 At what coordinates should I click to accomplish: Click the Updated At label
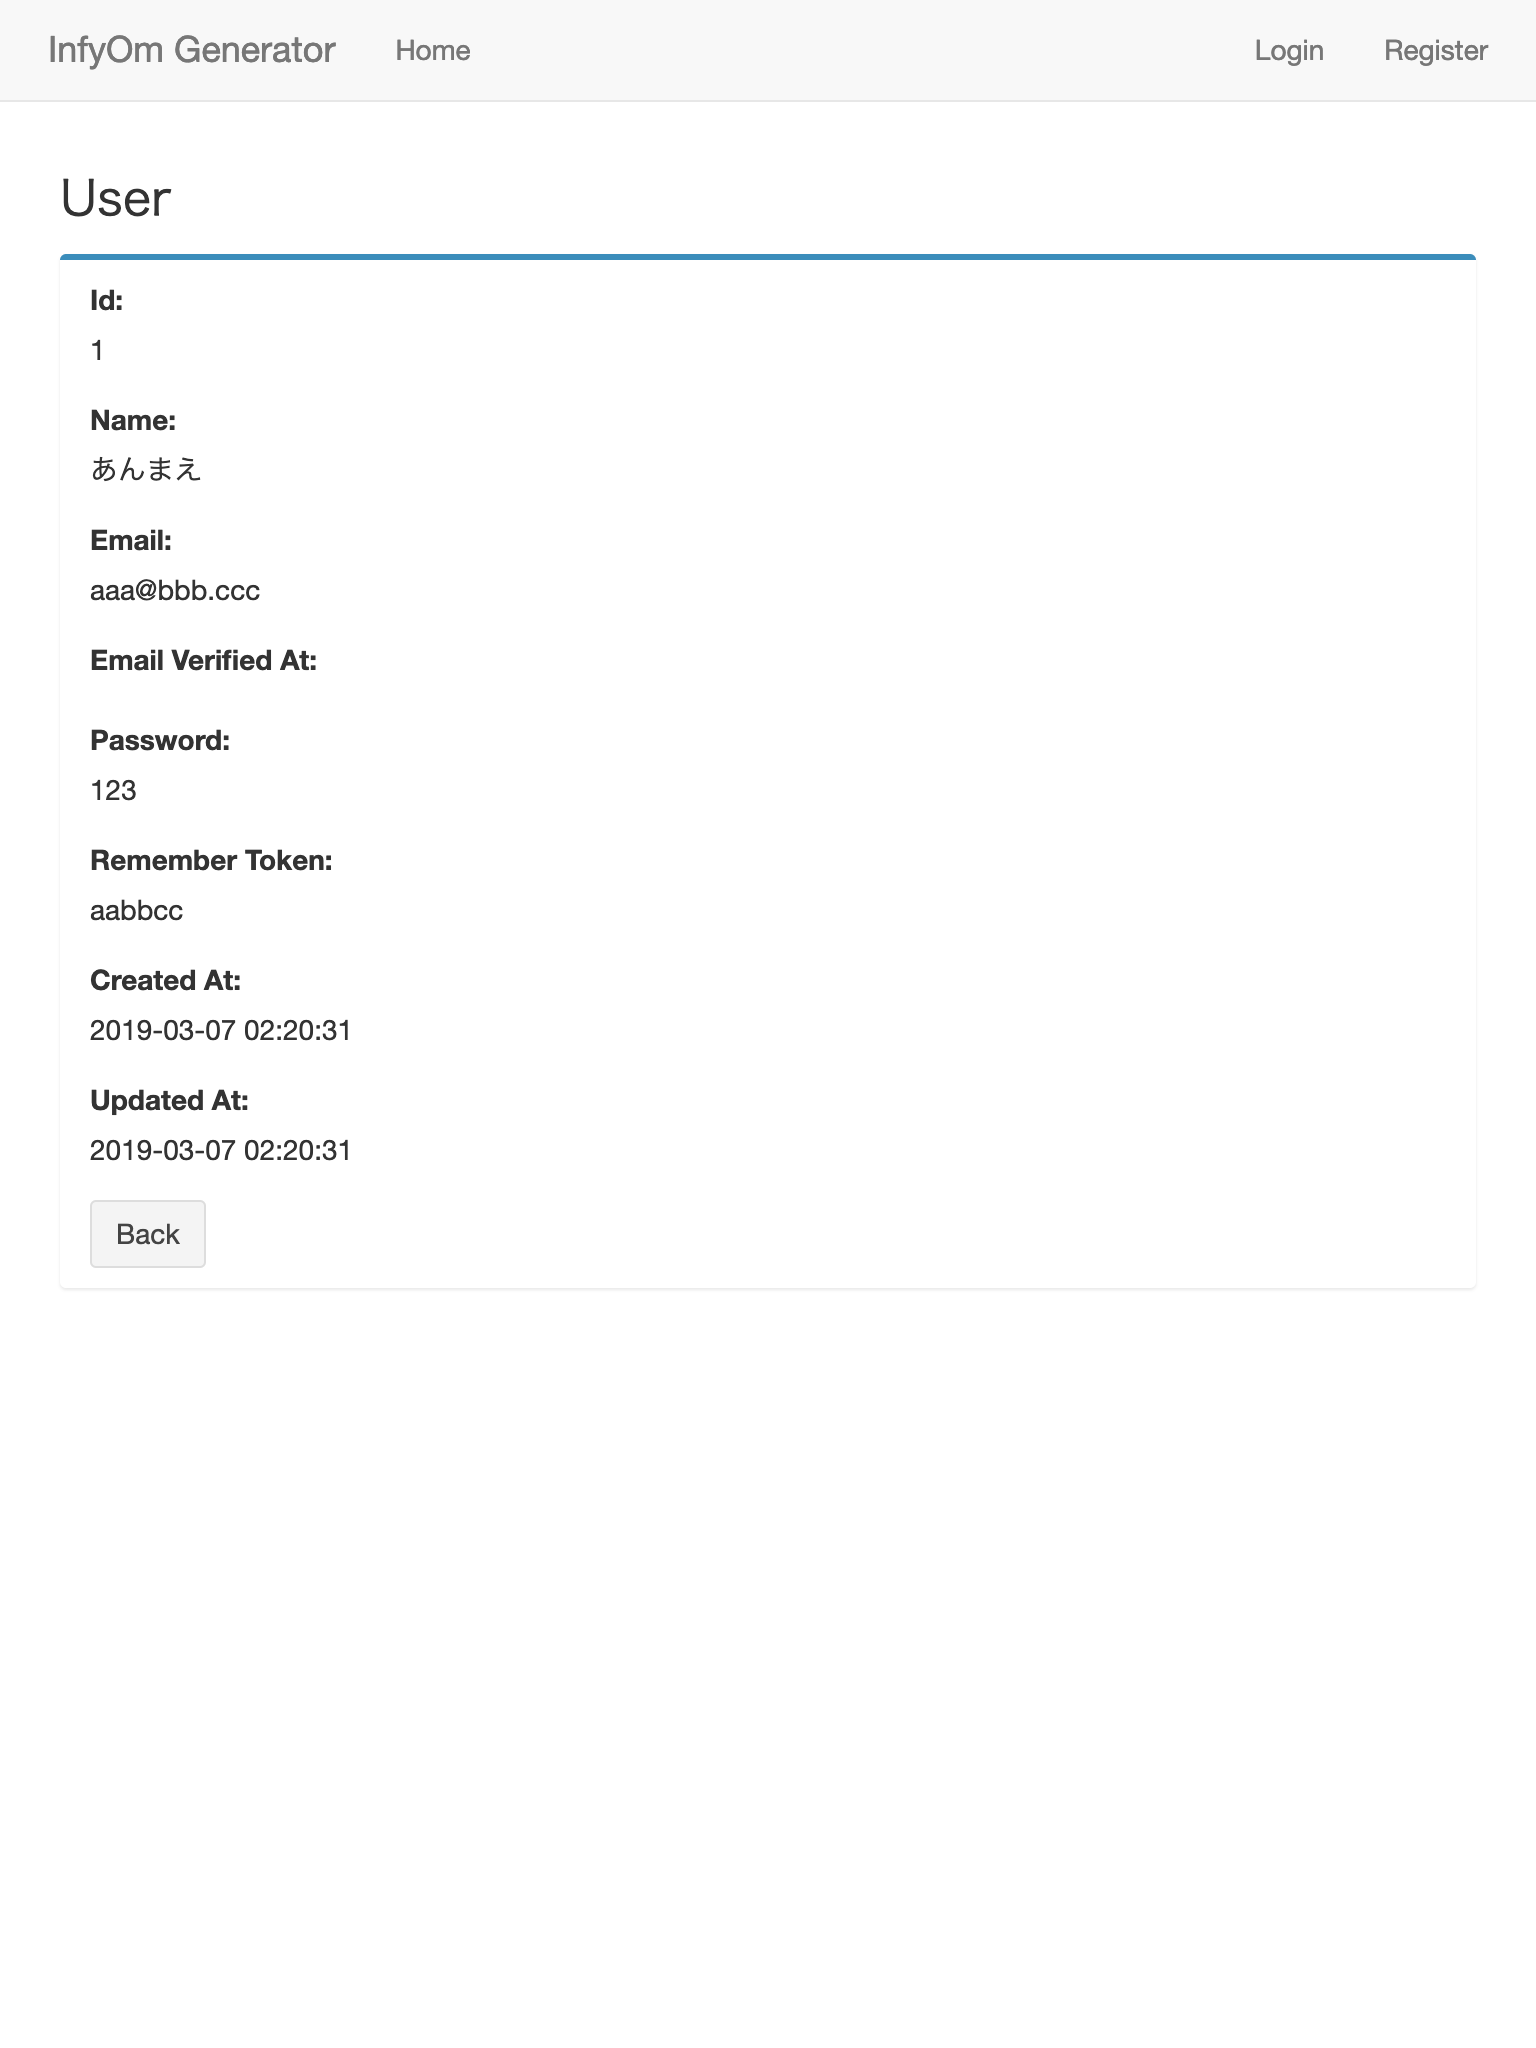click(x=170, y=1101)
